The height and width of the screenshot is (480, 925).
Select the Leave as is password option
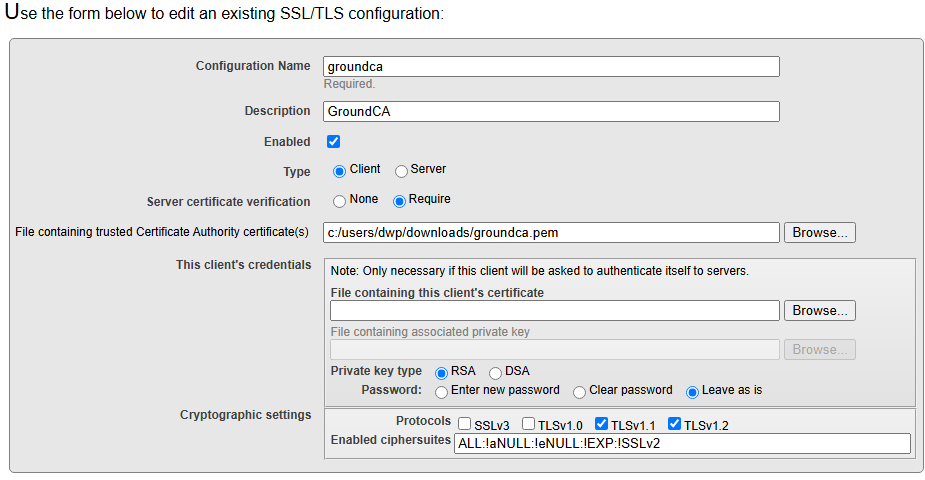pos(693,392)
